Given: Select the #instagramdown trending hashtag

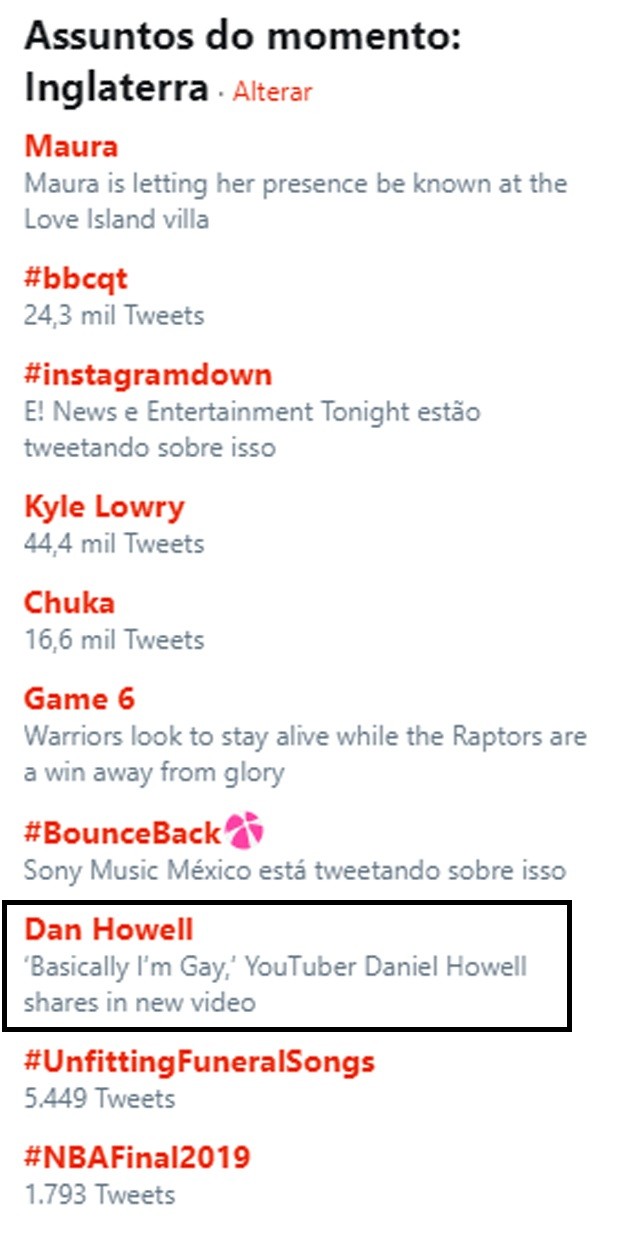Looking at the screenshot, I should pyautogui.click(x=148, y=375).
